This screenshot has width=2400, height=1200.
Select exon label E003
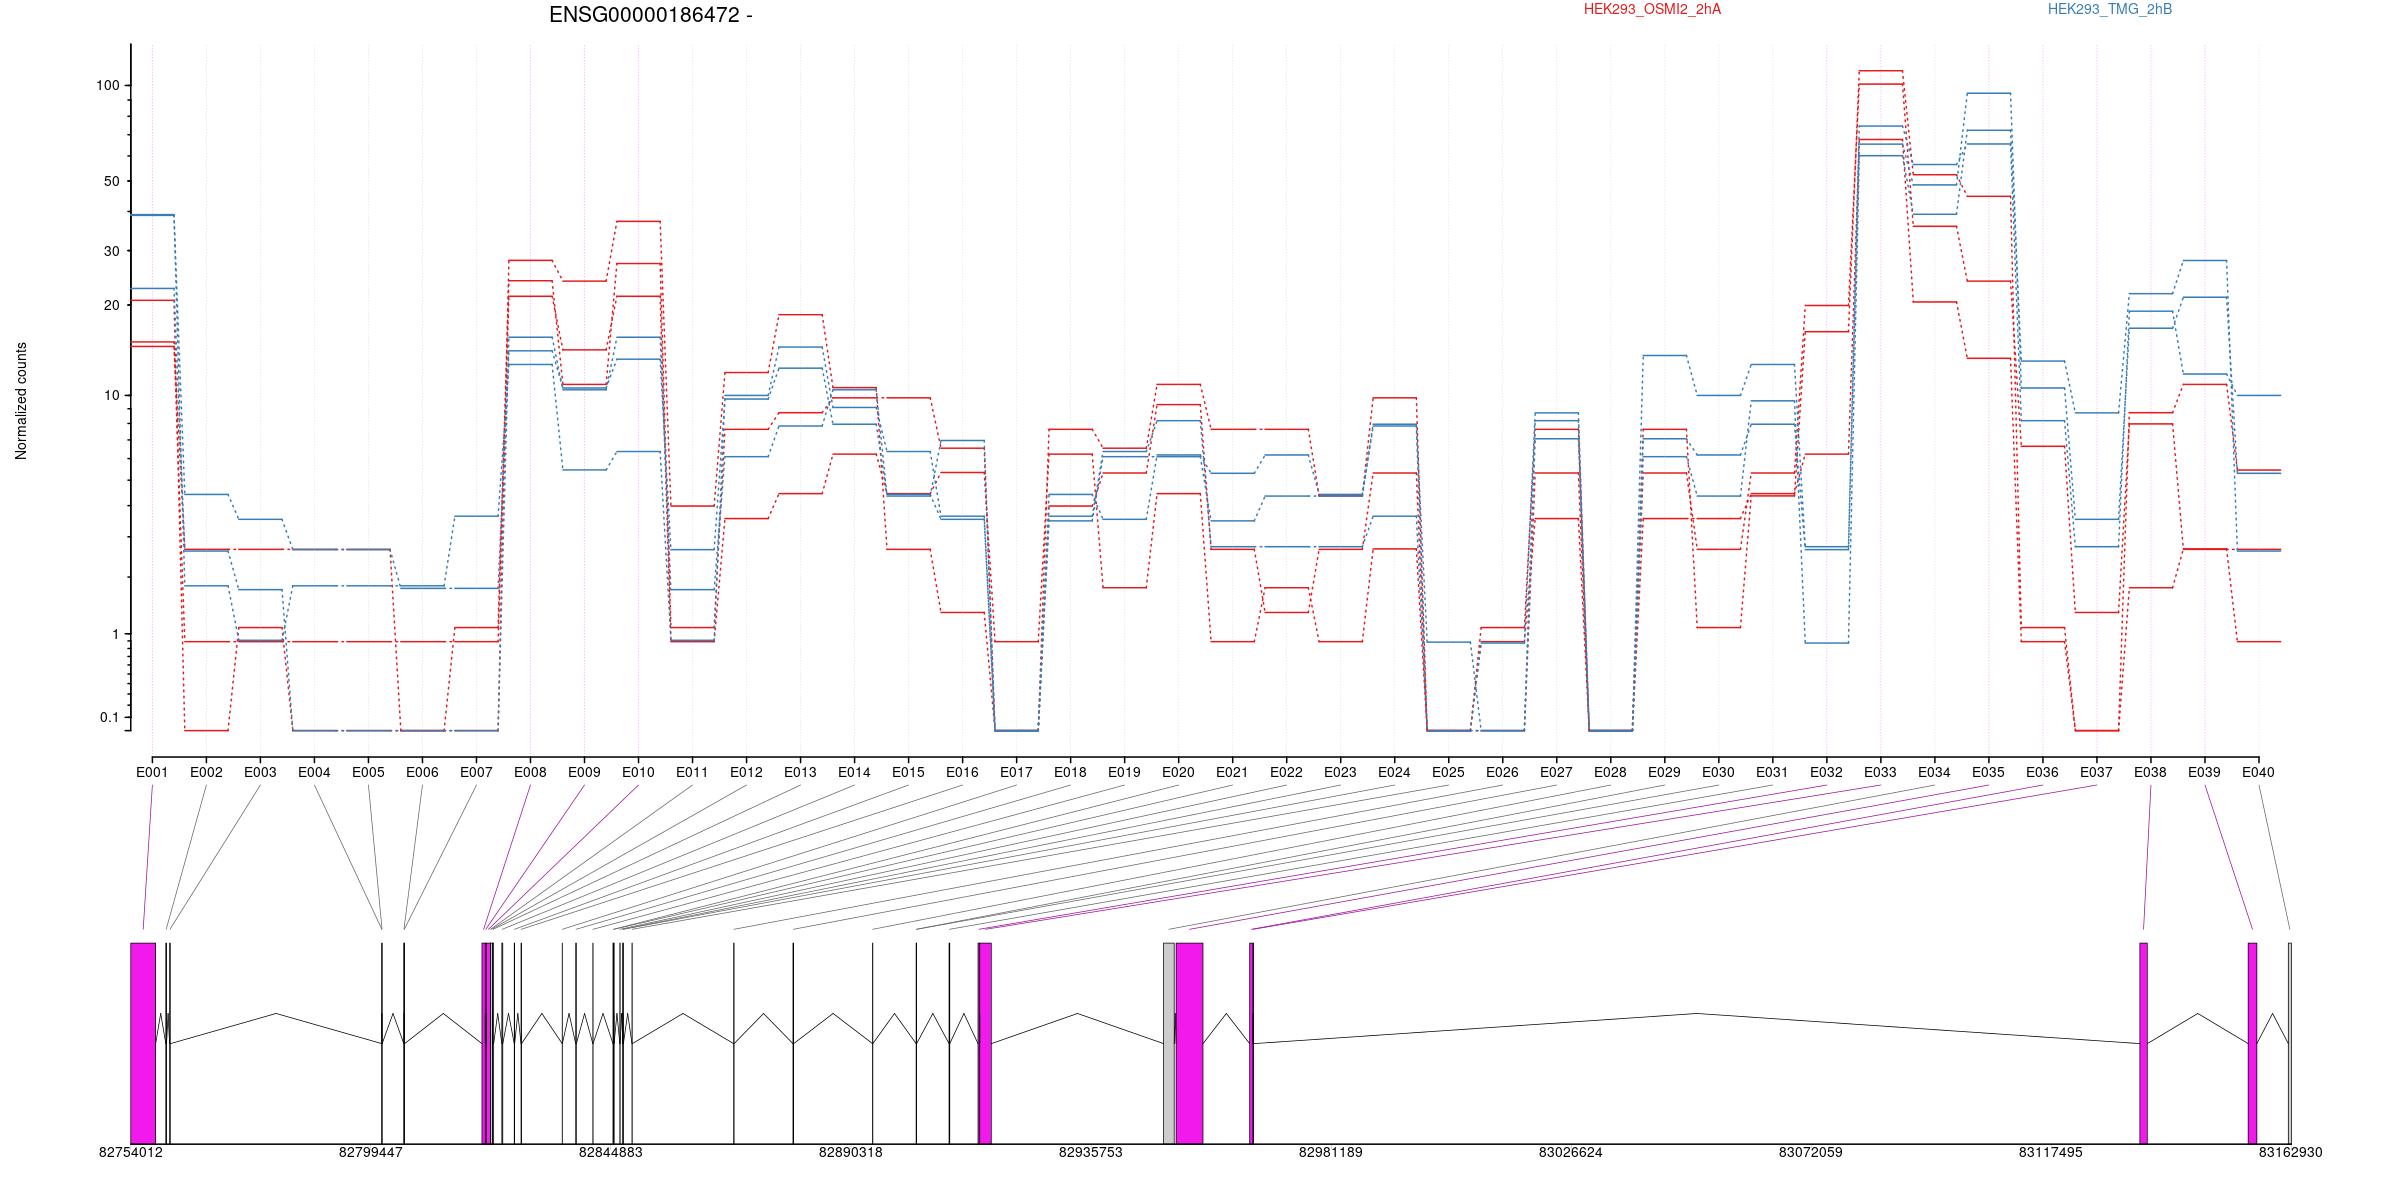tap(260, 772)
